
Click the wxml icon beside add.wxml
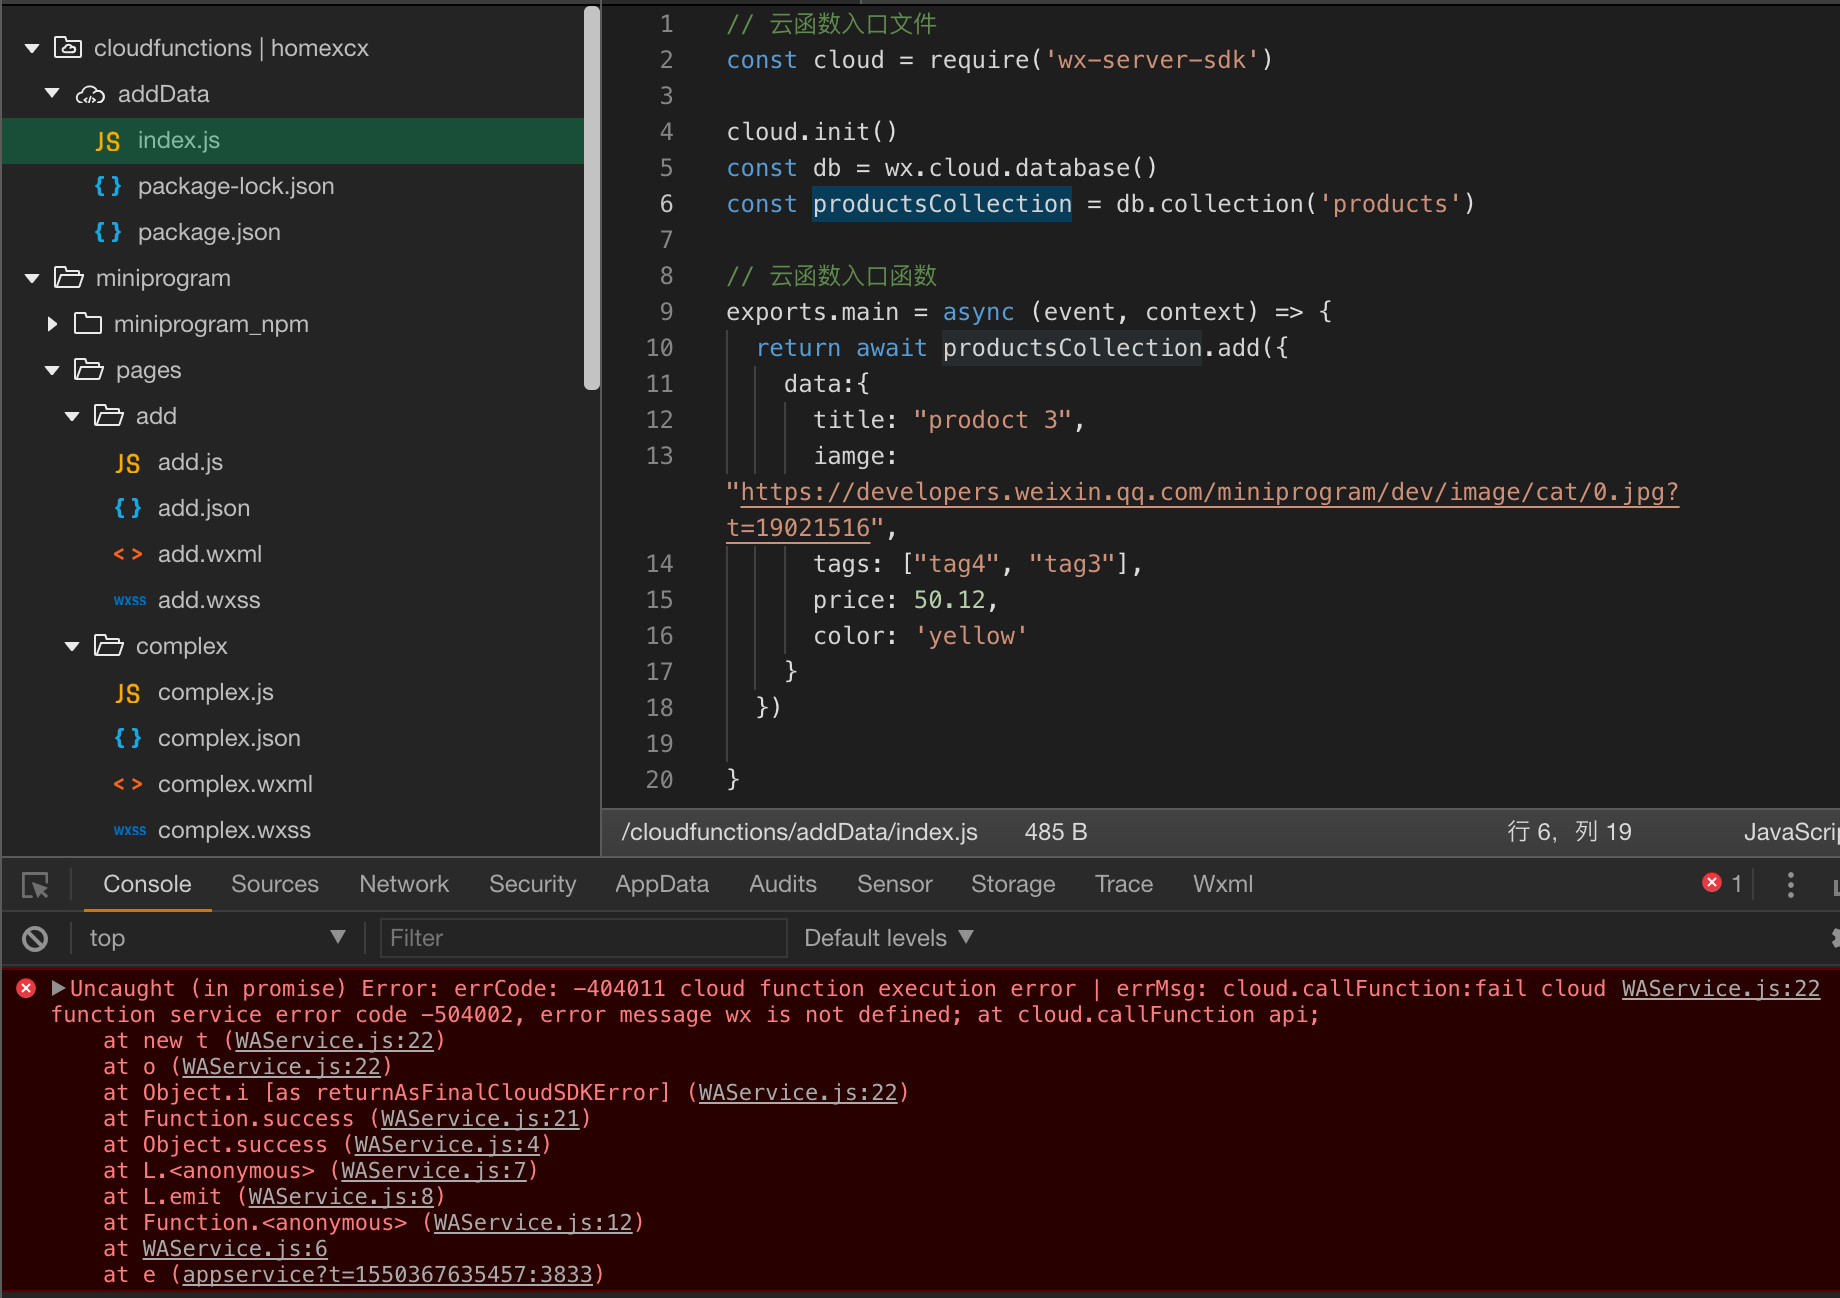click(128, 554)
